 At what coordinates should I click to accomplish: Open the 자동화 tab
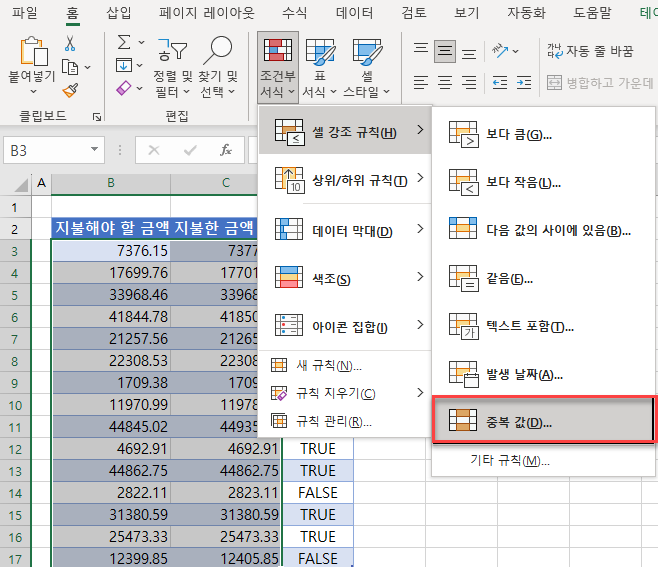[x=526, y=13]
